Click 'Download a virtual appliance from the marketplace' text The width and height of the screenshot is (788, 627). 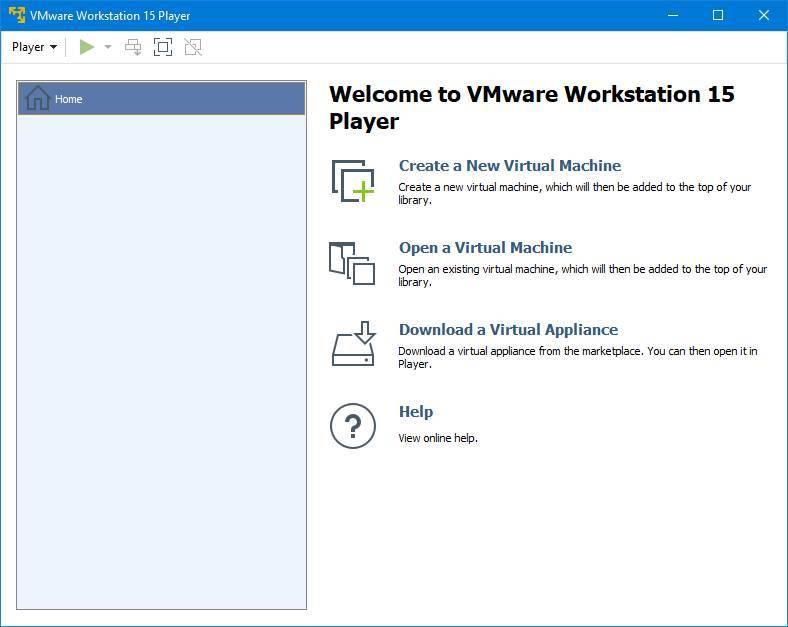(x=577, y=357)
